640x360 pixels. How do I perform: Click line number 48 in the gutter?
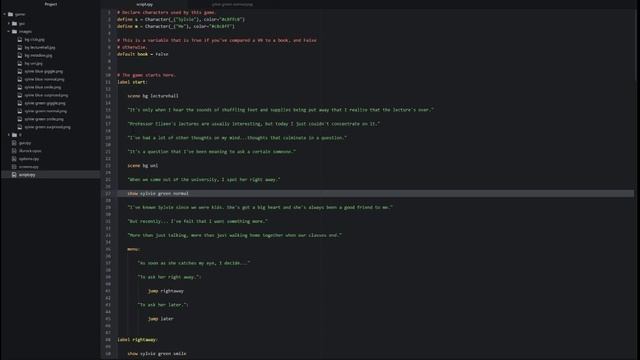[x=108, y=340]
